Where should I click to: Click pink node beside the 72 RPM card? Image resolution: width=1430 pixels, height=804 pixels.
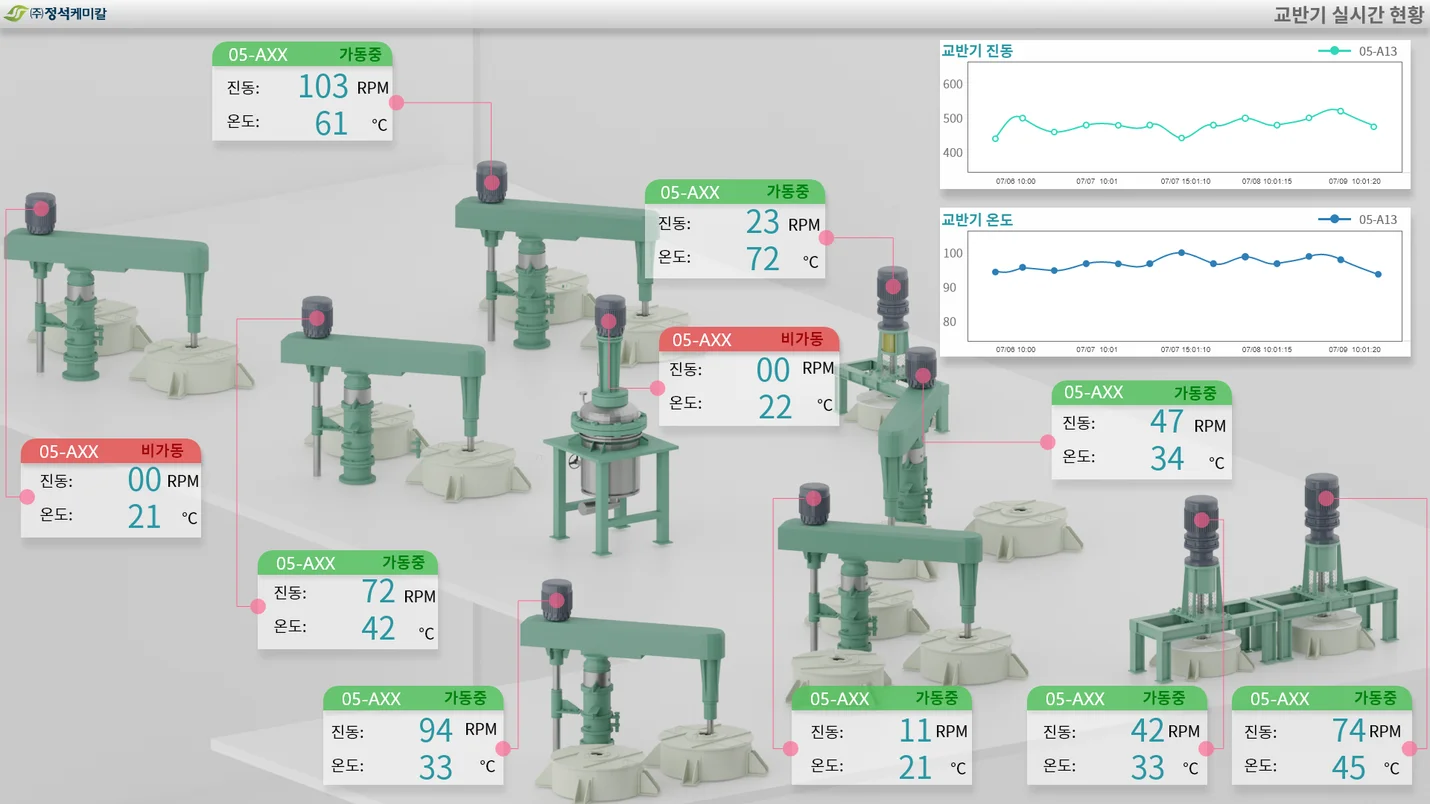click(258, 605)
